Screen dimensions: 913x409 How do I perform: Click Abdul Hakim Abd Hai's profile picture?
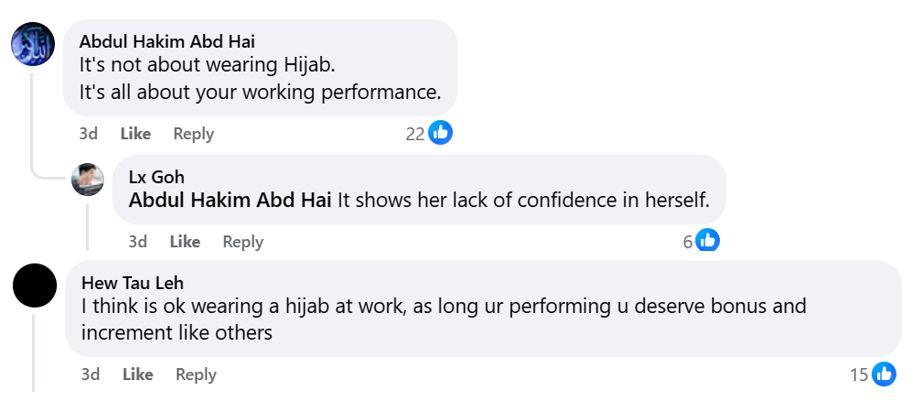33,46
